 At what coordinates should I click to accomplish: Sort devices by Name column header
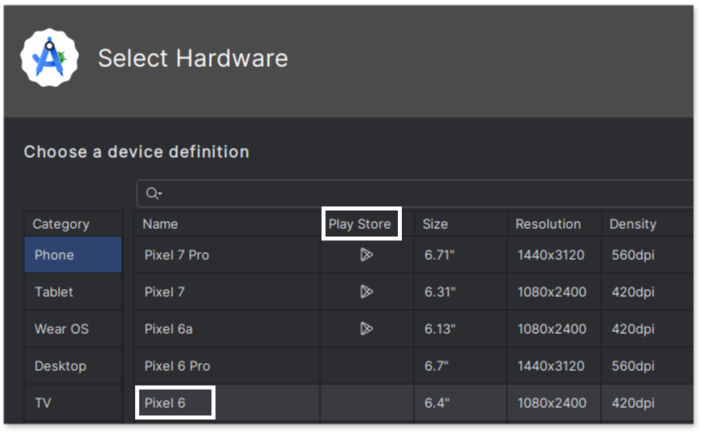(x=161, y=224)
